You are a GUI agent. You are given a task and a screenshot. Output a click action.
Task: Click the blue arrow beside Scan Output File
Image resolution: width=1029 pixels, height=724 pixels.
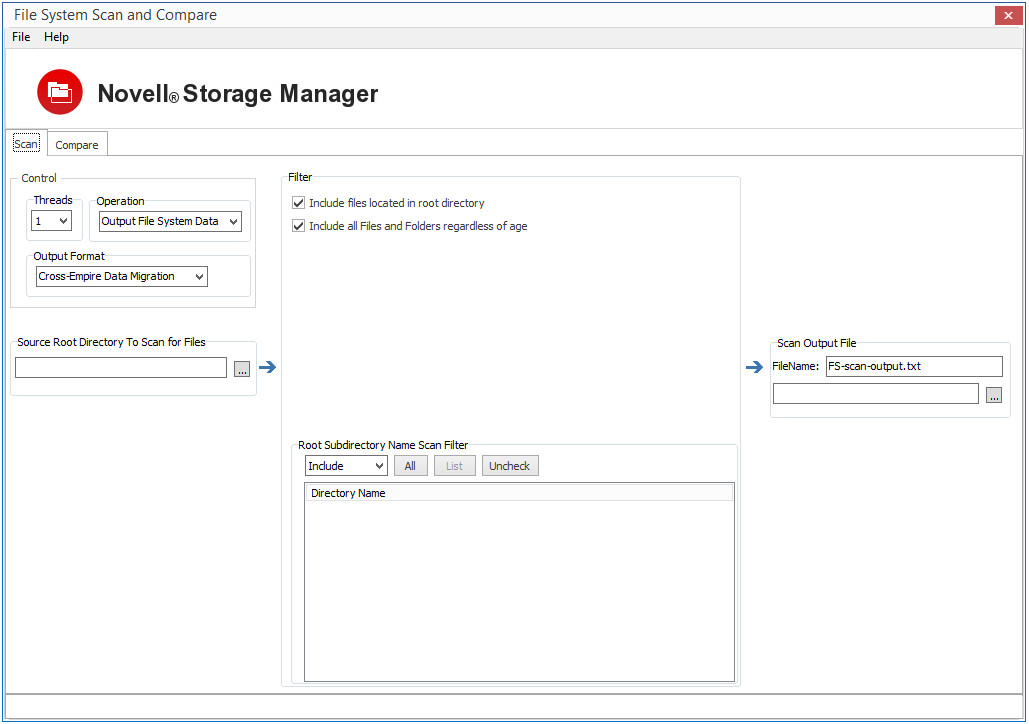754,367
